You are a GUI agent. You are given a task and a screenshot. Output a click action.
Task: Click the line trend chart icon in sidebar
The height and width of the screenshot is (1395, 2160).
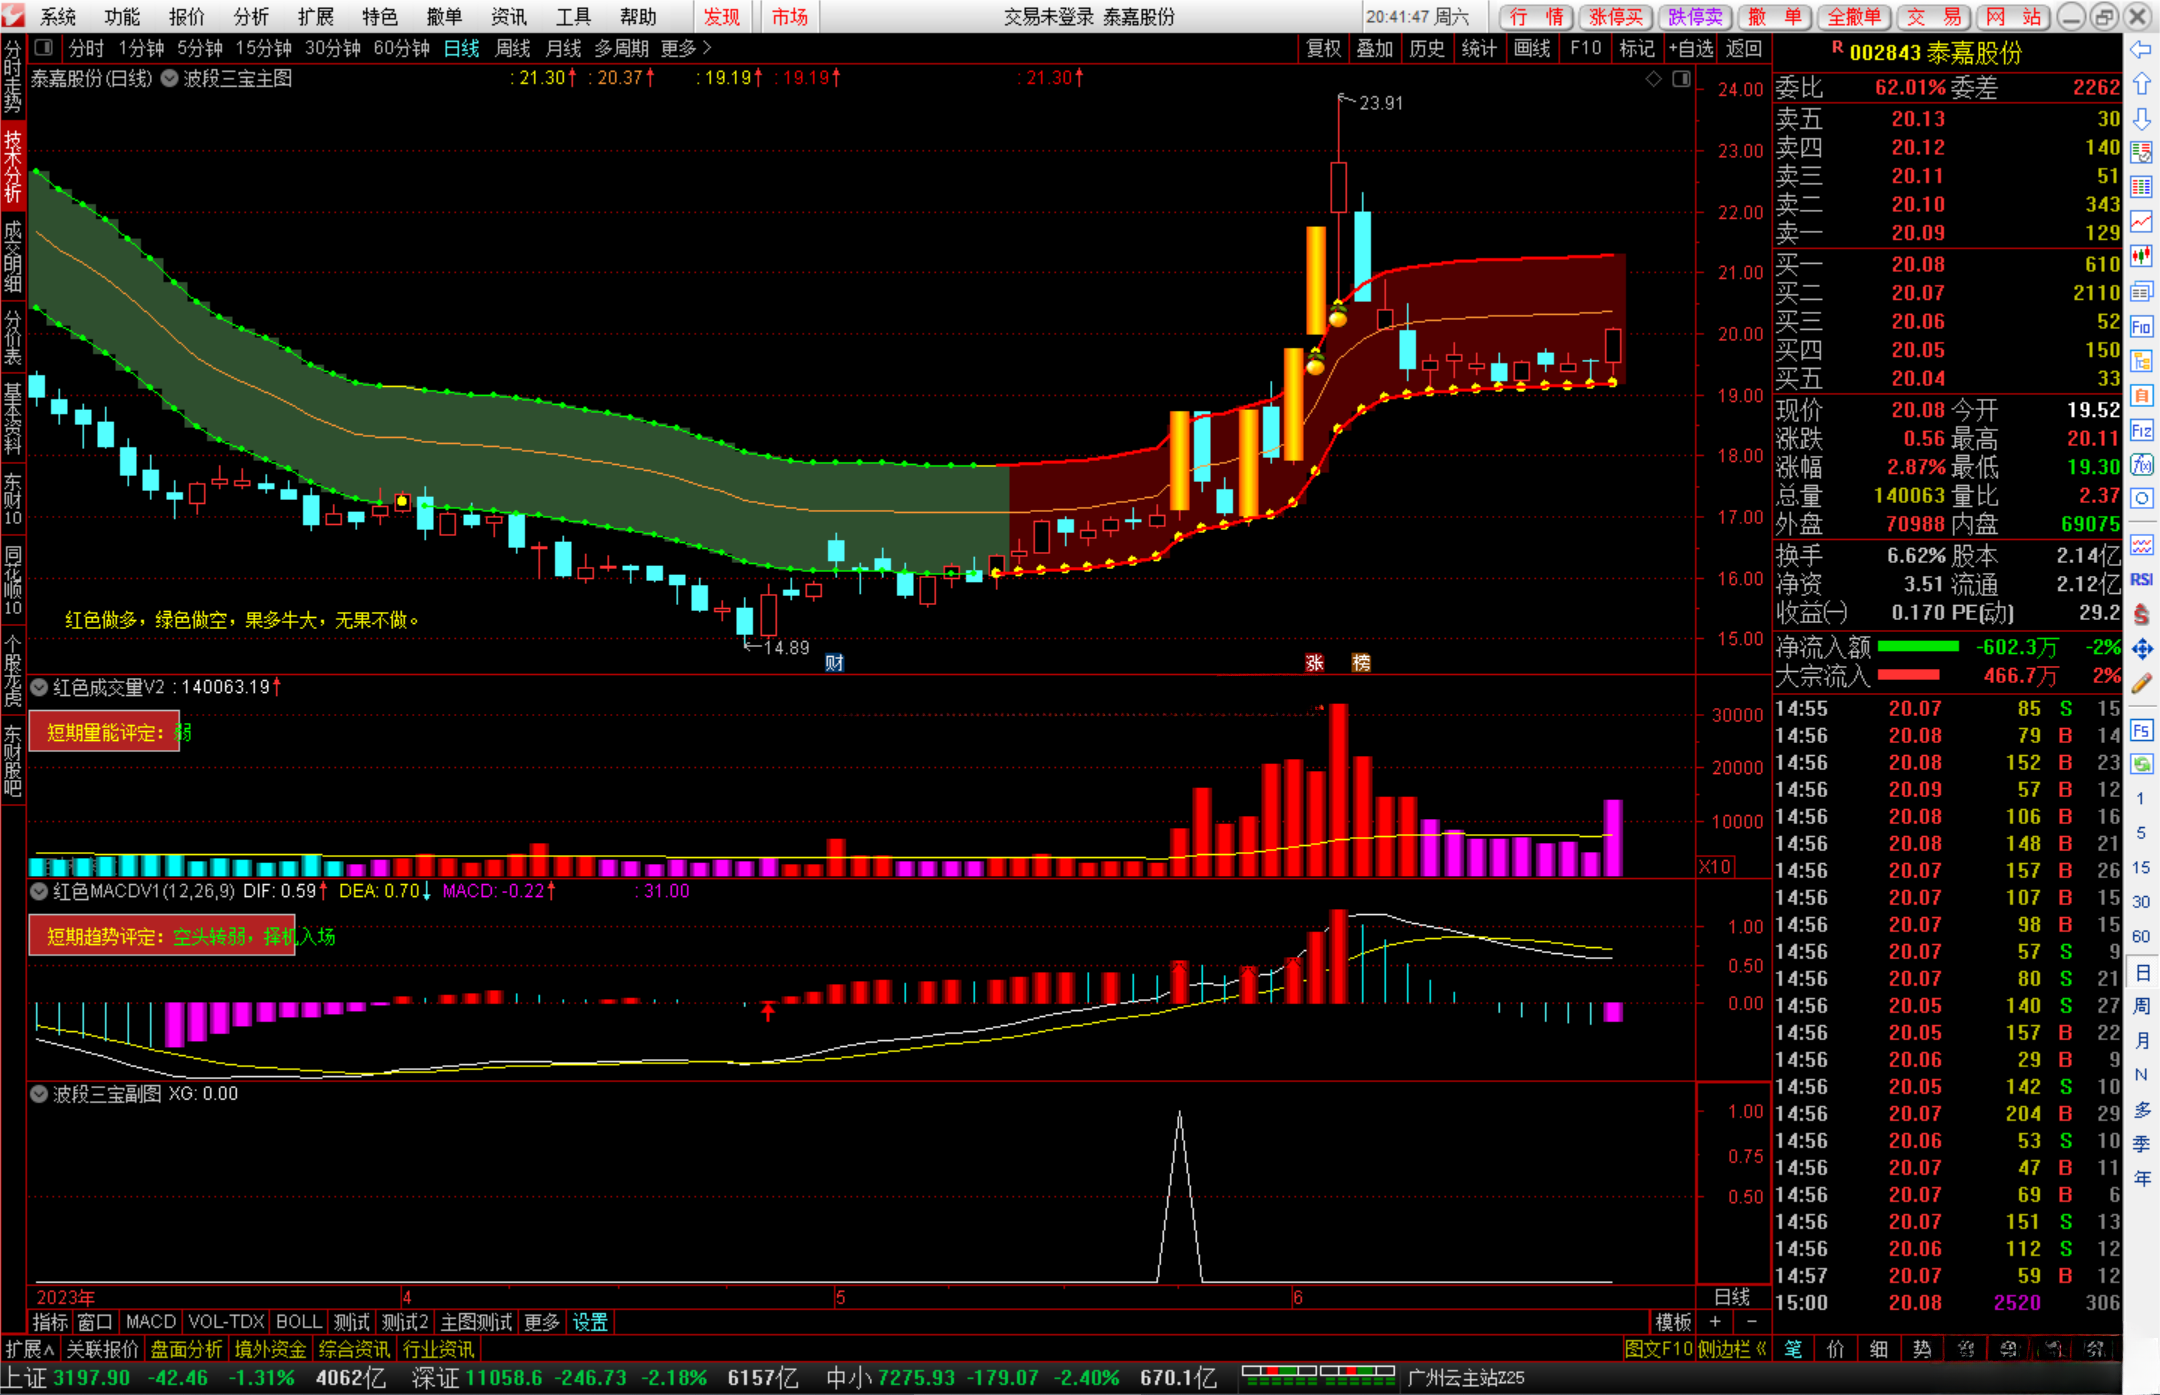[x=2141, y=222]
